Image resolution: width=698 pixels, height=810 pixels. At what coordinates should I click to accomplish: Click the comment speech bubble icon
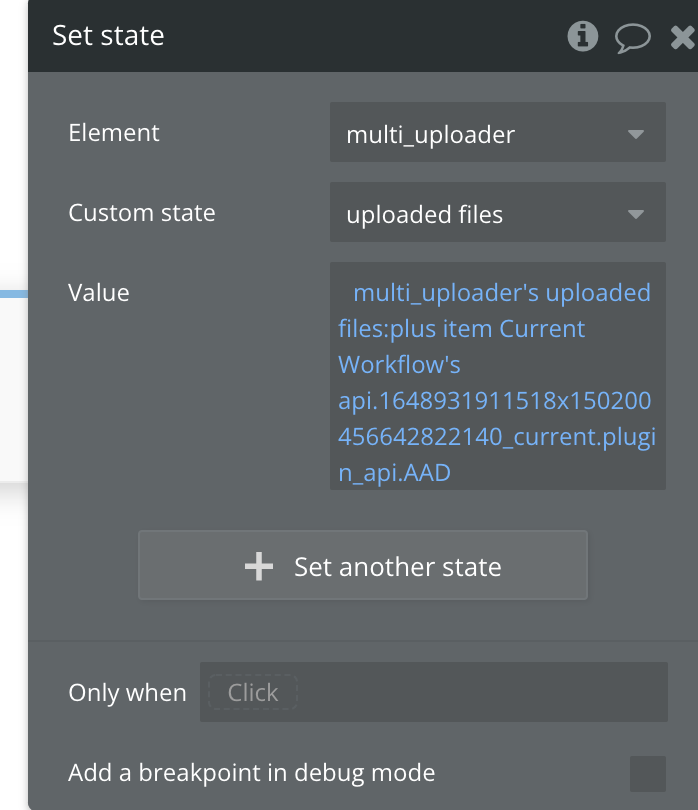coord(632,38)
